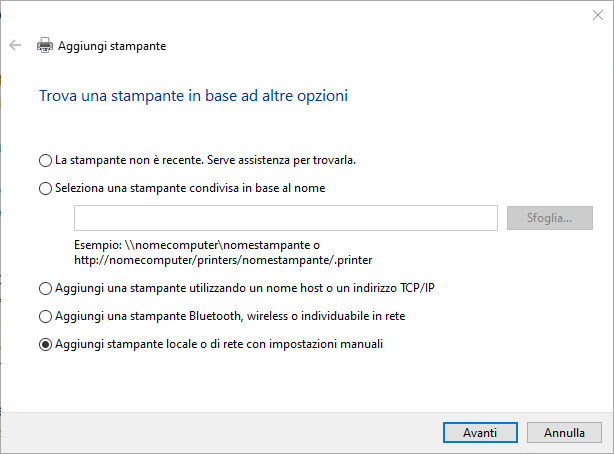Click the back arrow in the wizard header

pos(15,46)
